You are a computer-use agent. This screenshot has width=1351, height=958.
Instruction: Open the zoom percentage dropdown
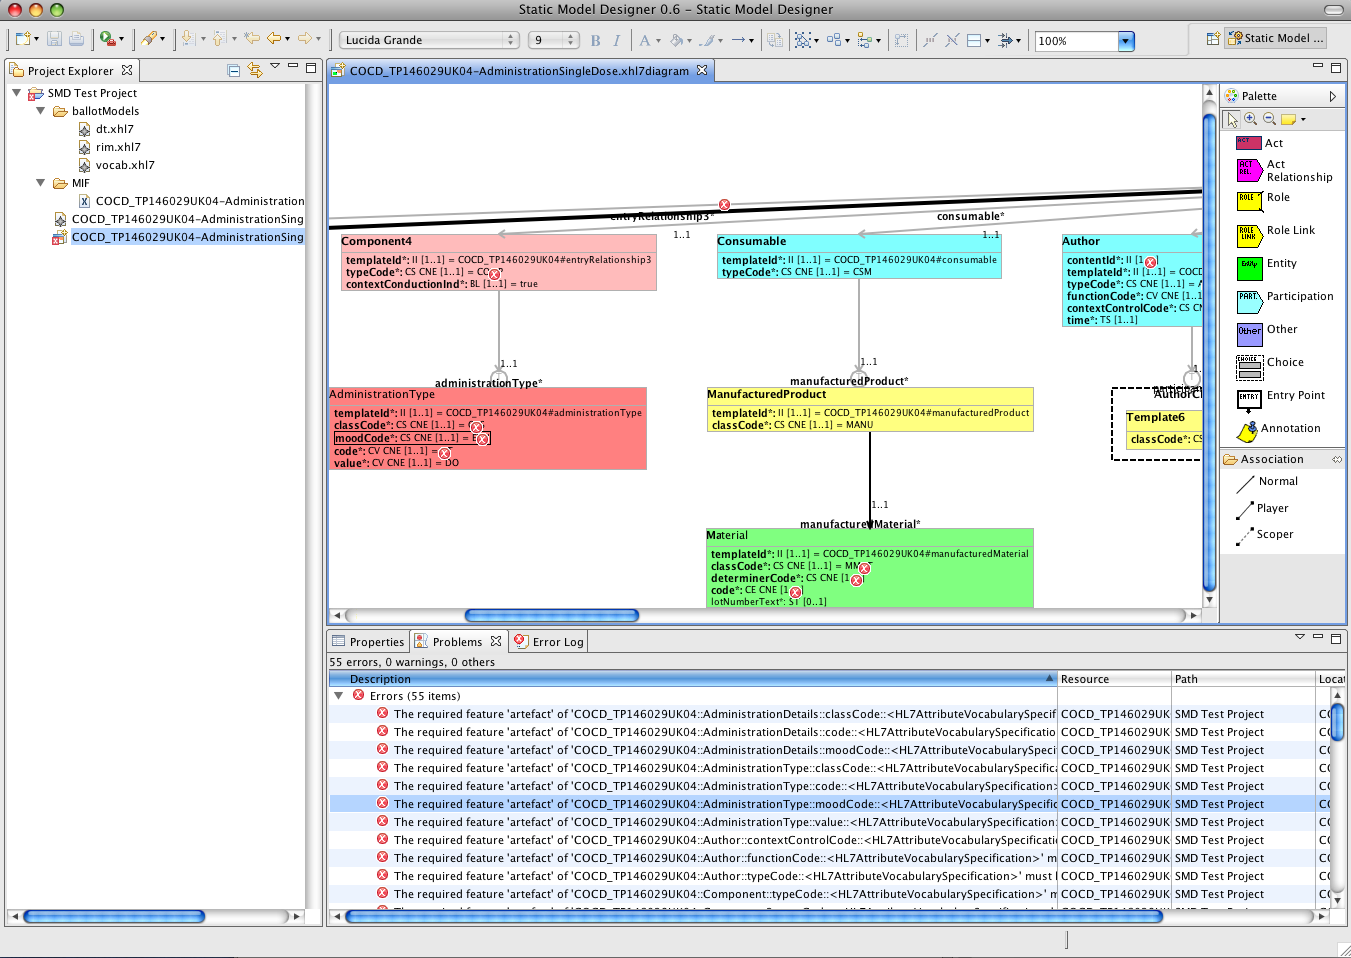pos(1126,41)
